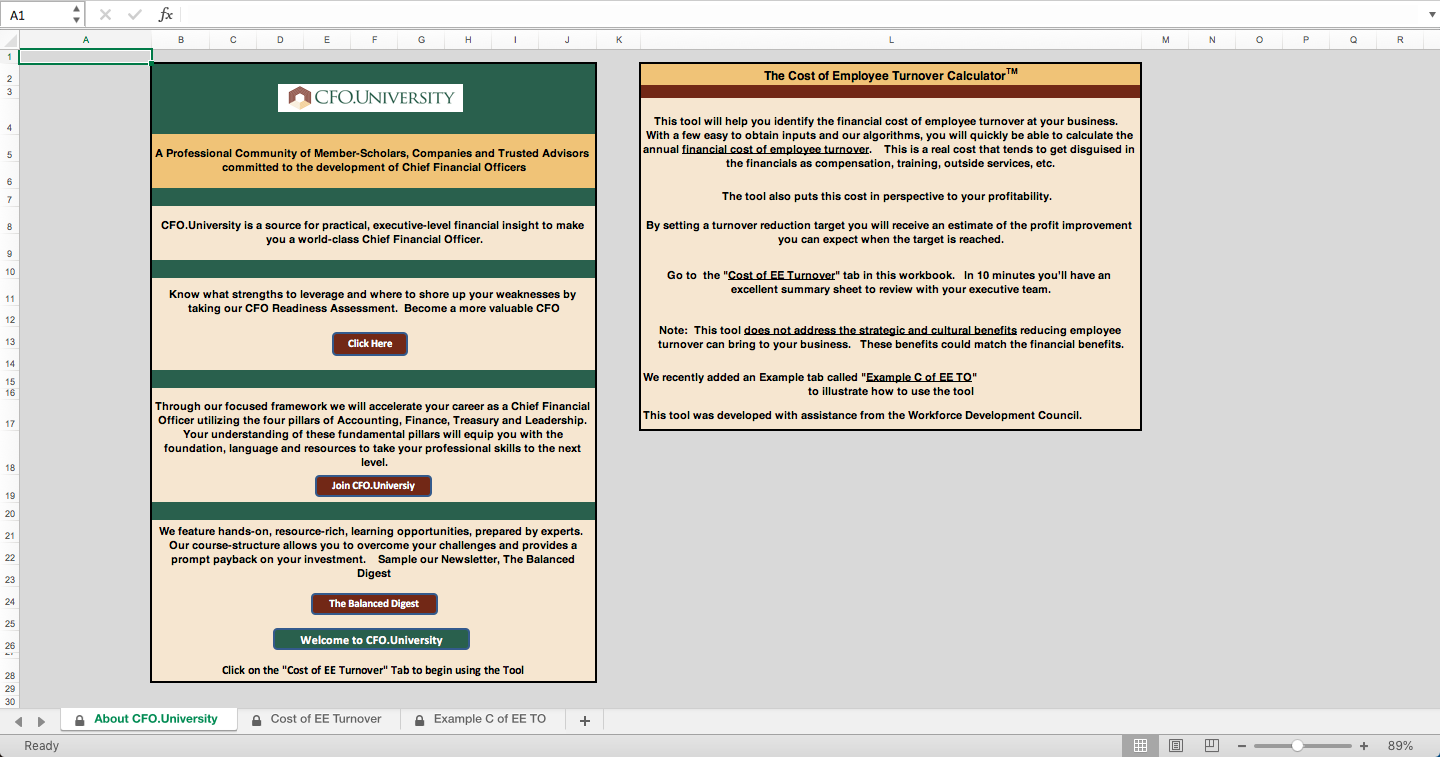Zoom in using the plus icon
The height and width of the screenshot is (757, 1440).
(1364, 746)
